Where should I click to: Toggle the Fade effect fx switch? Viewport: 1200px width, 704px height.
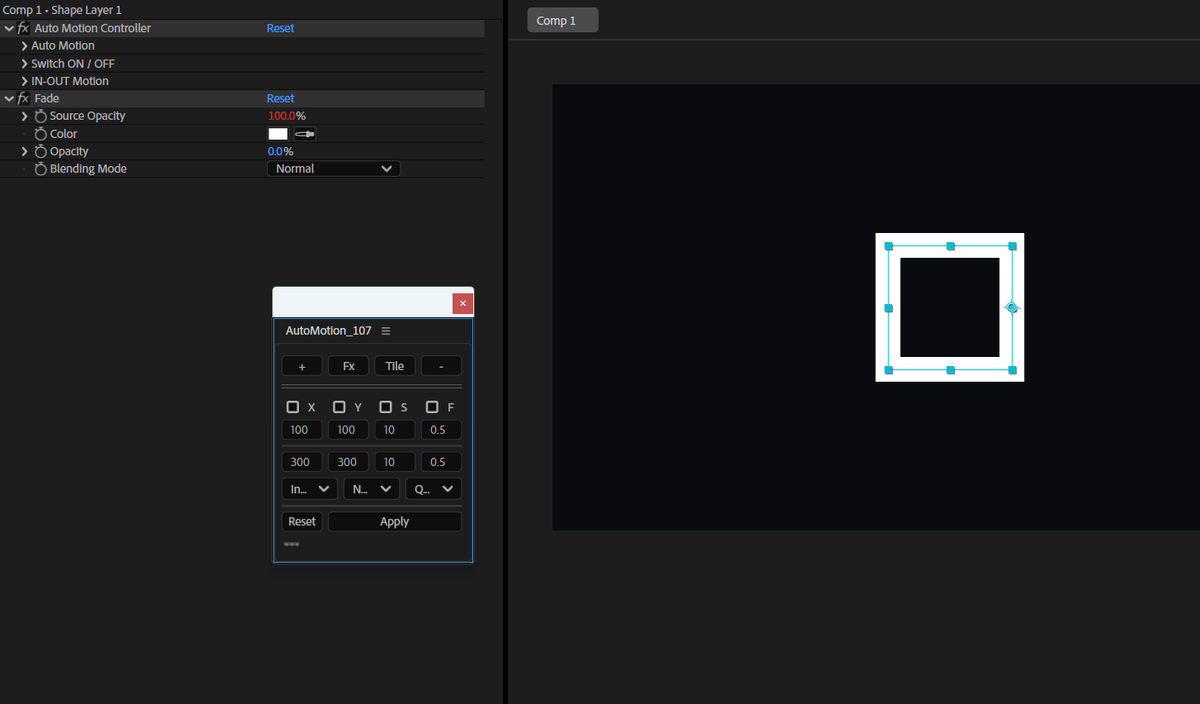pyautogui.click(x=23, y=98)
